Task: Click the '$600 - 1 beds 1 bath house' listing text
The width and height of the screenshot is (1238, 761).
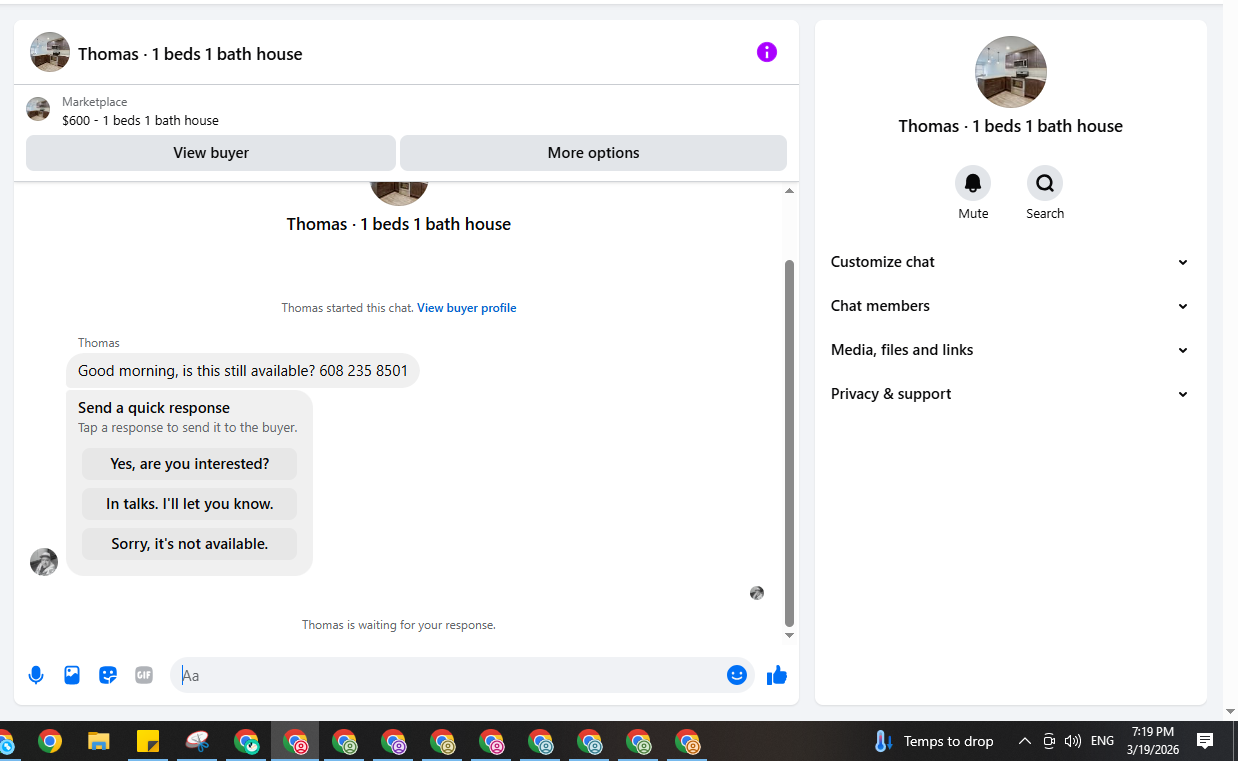Action: point(140,120)
